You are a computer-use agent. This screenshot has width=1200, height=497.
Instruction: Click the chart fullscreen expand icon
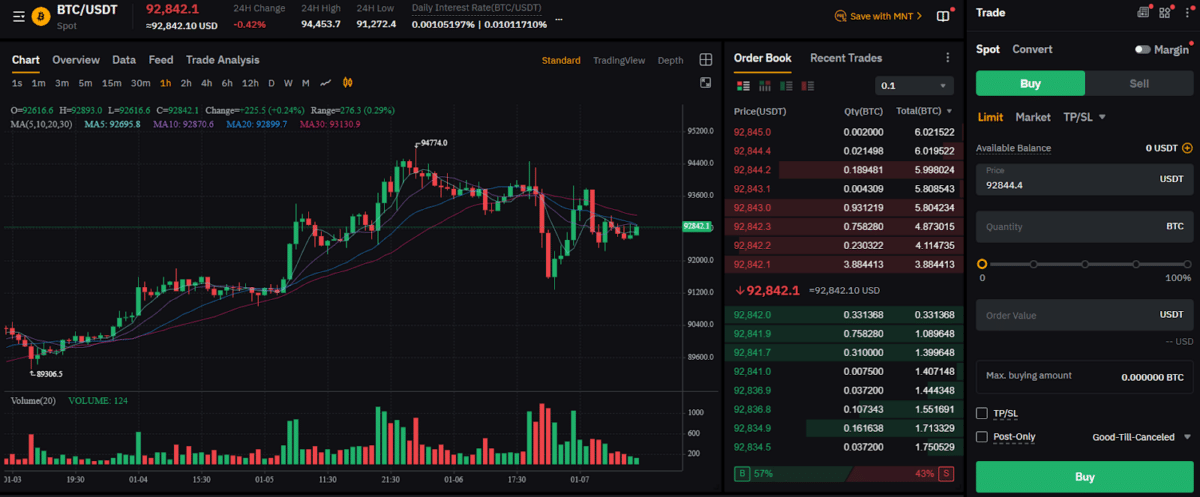click(x=705, y=83)
